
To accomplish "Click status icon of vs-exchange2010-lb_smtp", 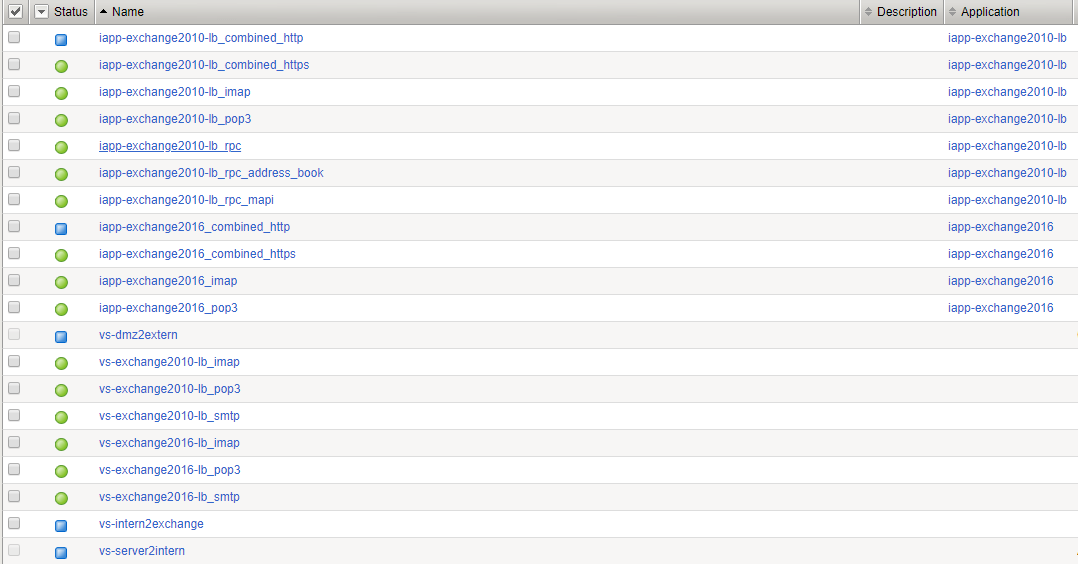I will point(61,417).
